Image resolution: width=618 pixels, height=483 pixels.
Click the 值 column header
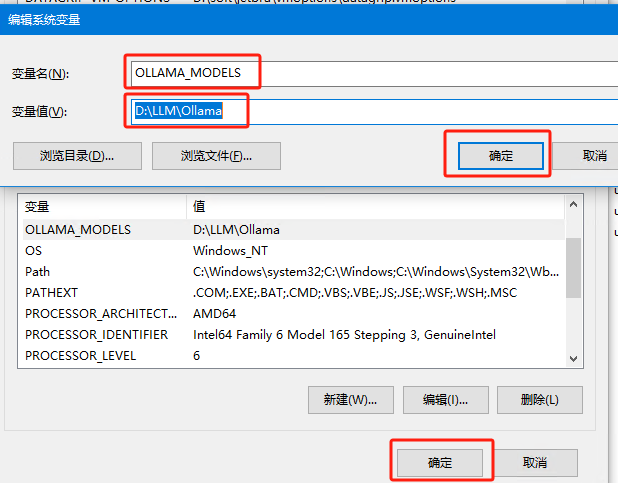coord(376,207)
